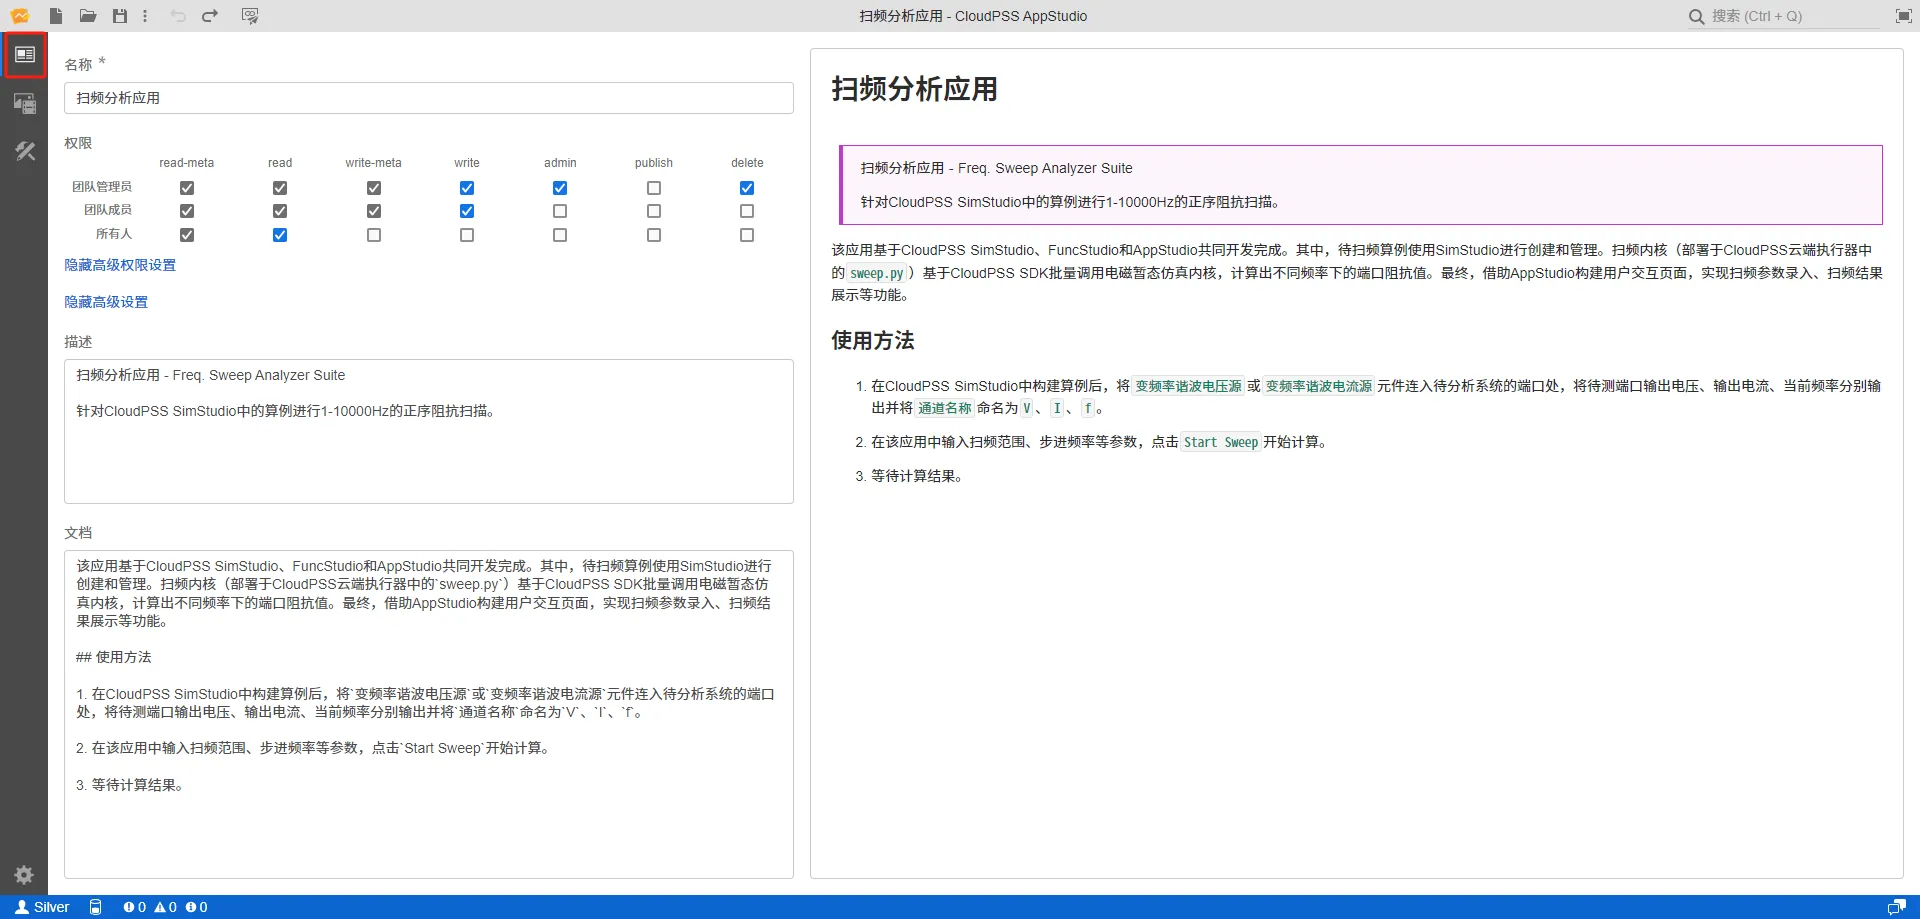Open settings via the gear icon
1920x919 pixels.
coord(25,875)
